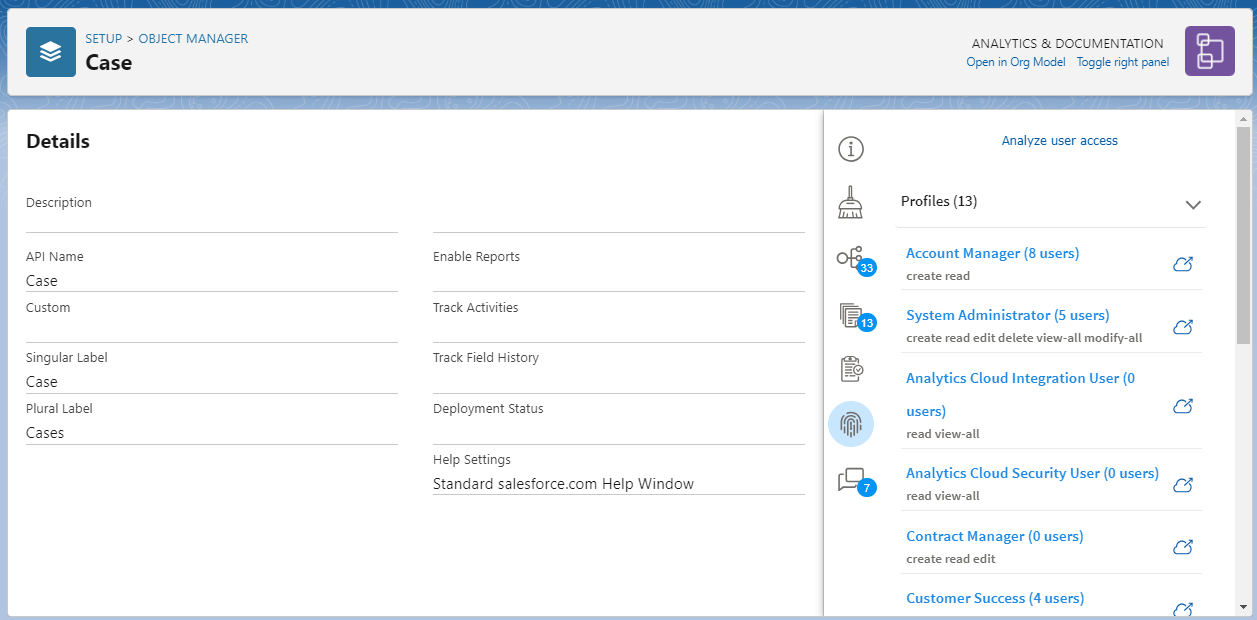Viewport: 1257px width, 620px height.
Task: Click the blue Object Manager stack icon
Action: pos(50,51)
